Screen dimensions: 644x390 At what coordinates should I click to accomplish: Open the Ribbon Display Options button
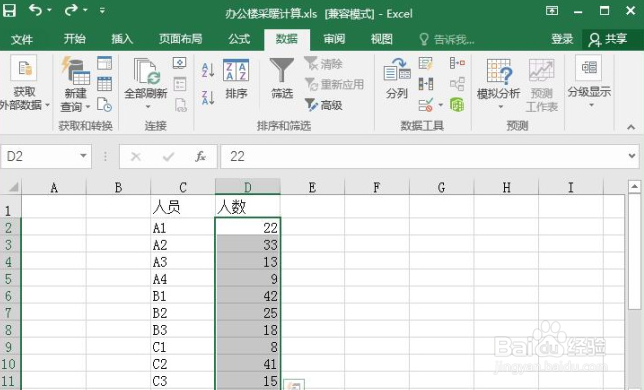(552, 11)
